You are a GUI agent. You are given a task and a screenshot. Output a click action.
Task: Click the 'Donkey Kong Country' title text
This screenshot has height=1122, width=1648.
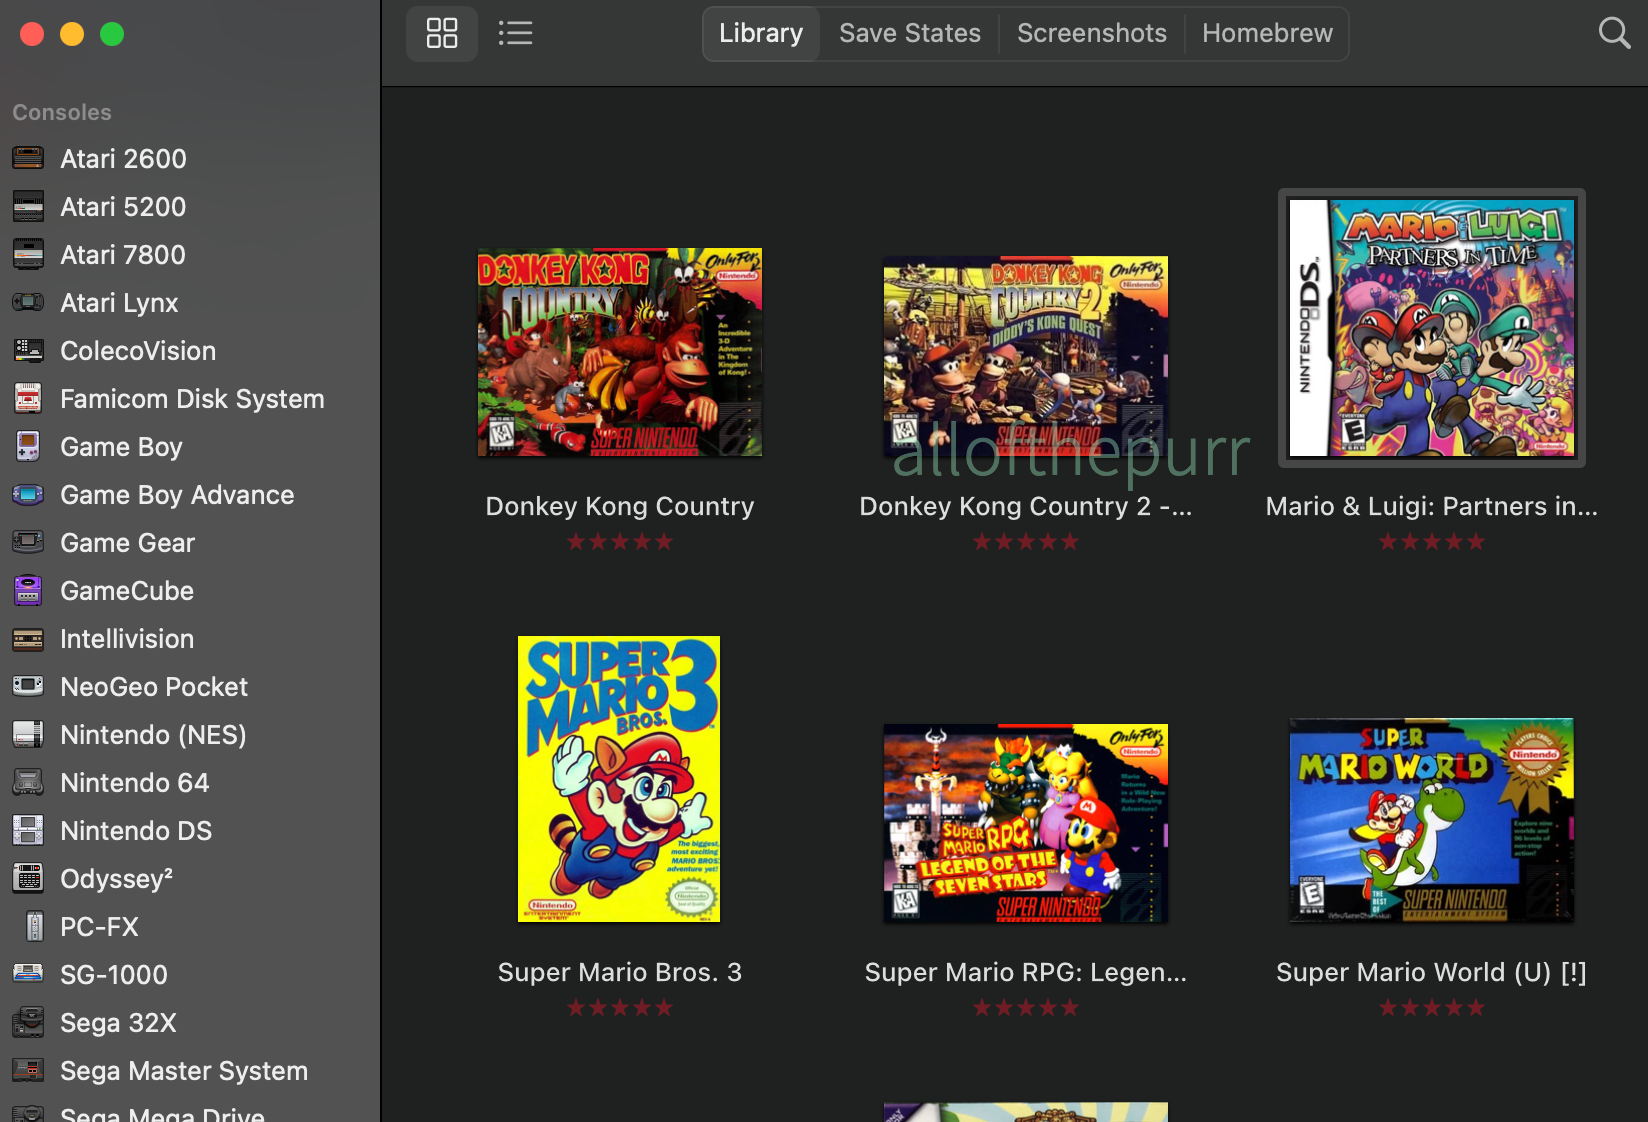pos(620,506)
